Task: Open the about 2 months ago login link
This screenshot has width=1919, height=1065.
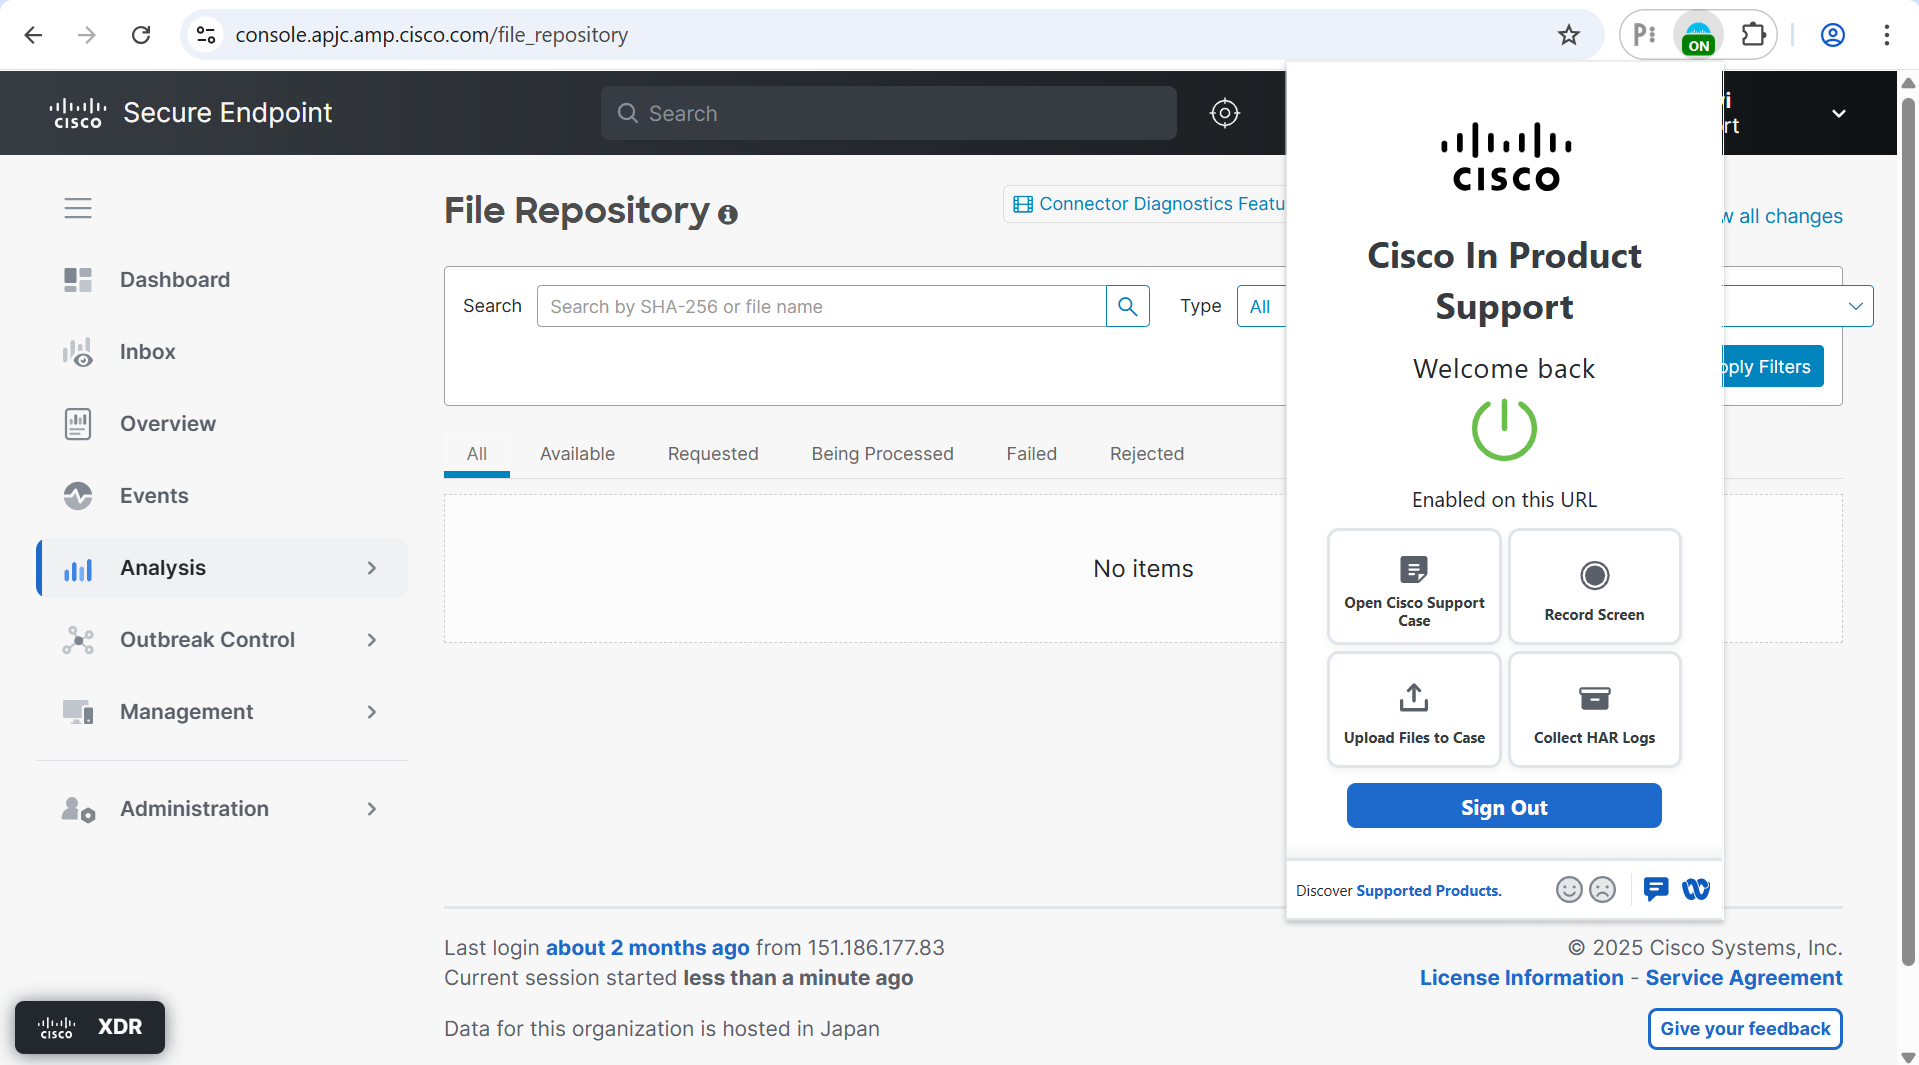Action: pyautogui.click(x=647, y=948)
